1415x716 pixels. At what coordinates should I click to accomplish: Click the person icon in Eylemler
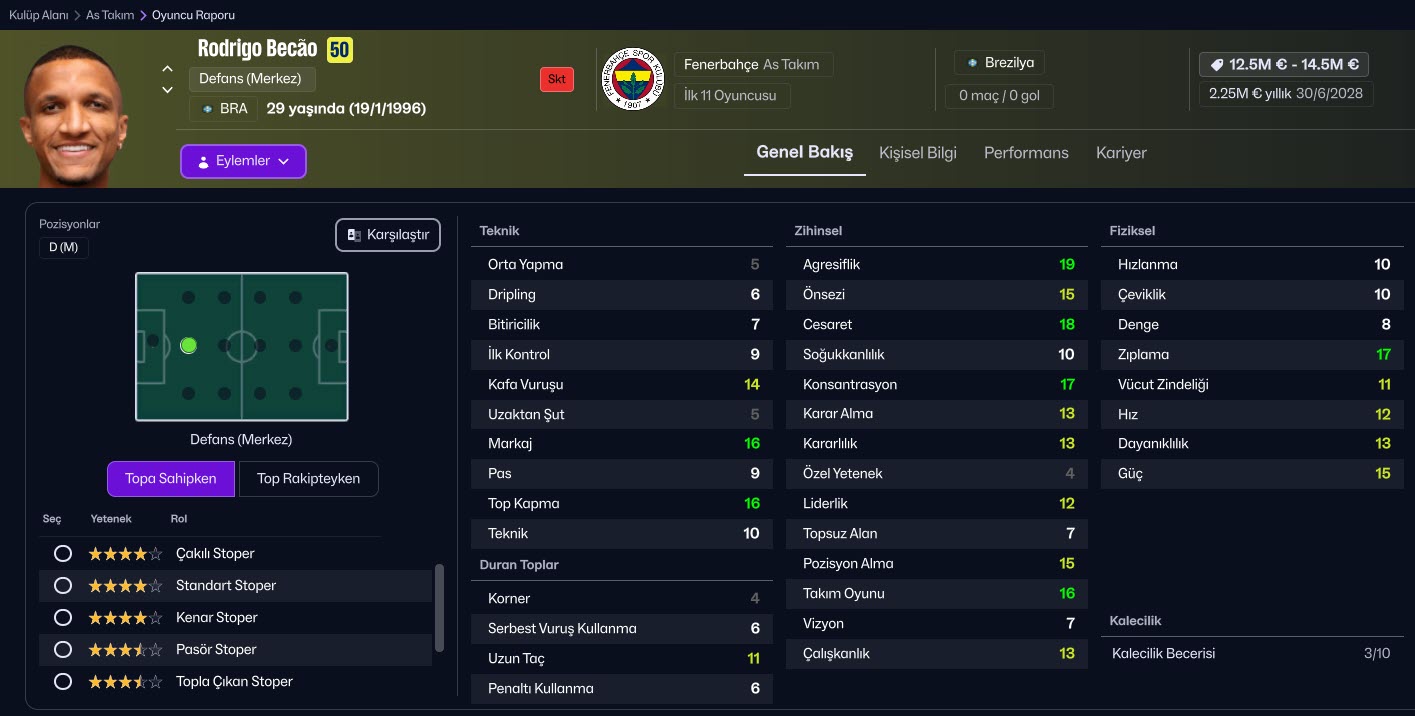[x=203, y=161]
